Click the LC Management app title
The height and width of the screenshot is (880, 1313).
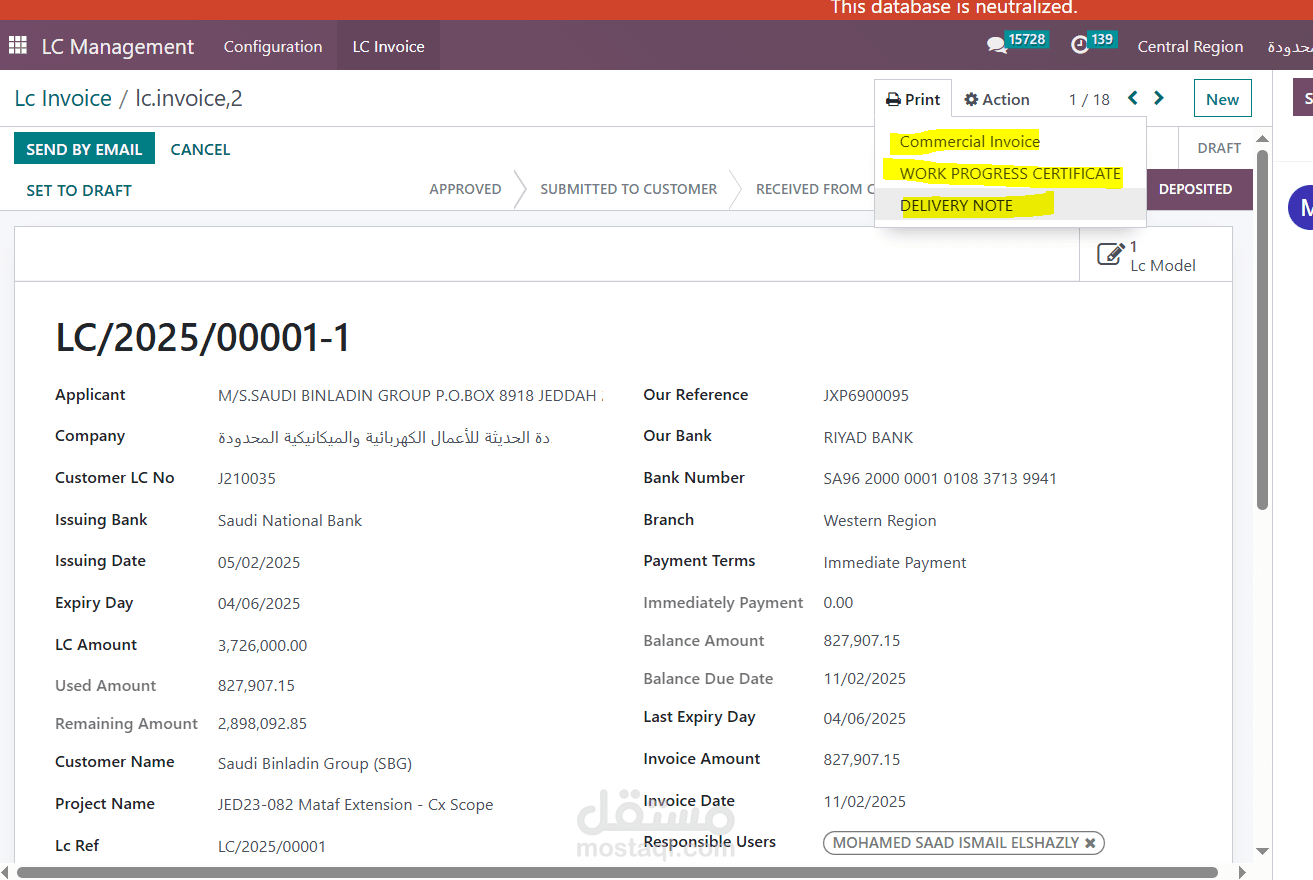coord(118,46)
